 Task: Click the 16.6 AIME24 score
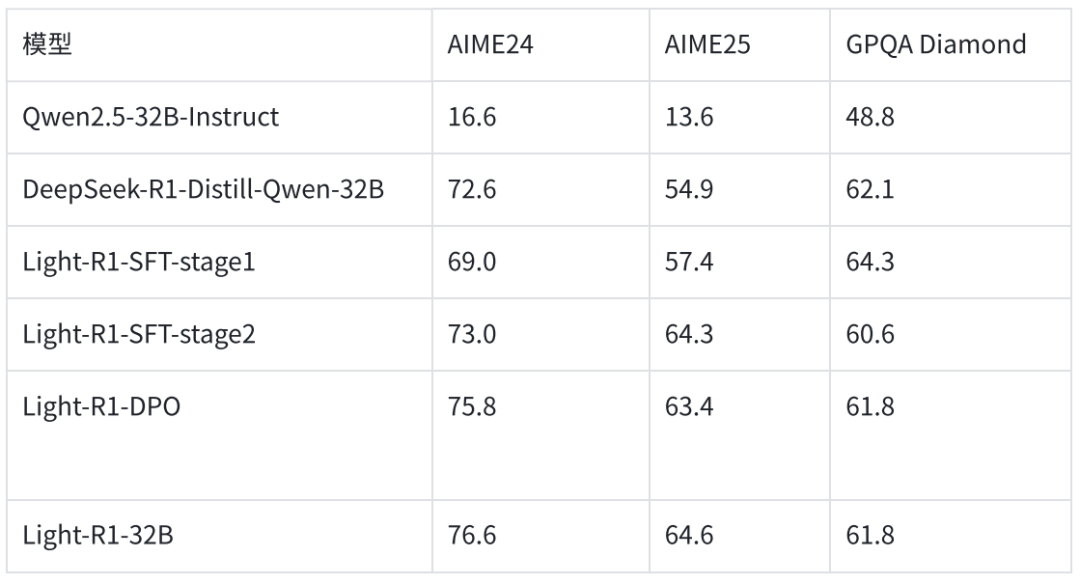[x=472, y=117]
